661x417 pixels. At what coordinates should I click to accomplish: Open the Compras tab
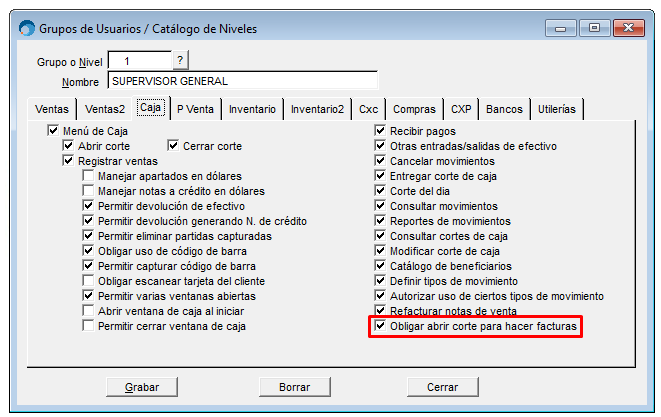[414, 109]
